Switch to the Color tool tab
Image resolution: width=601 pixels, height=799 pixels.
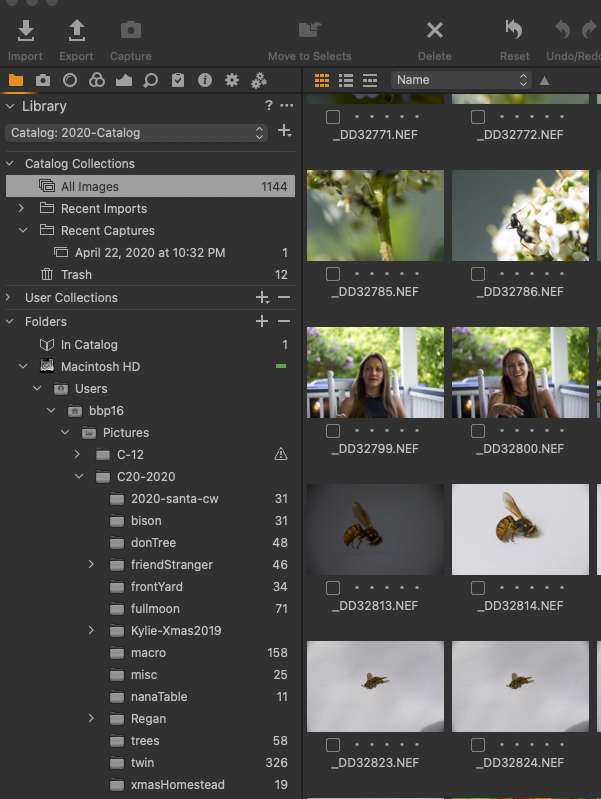click(96, 80)
